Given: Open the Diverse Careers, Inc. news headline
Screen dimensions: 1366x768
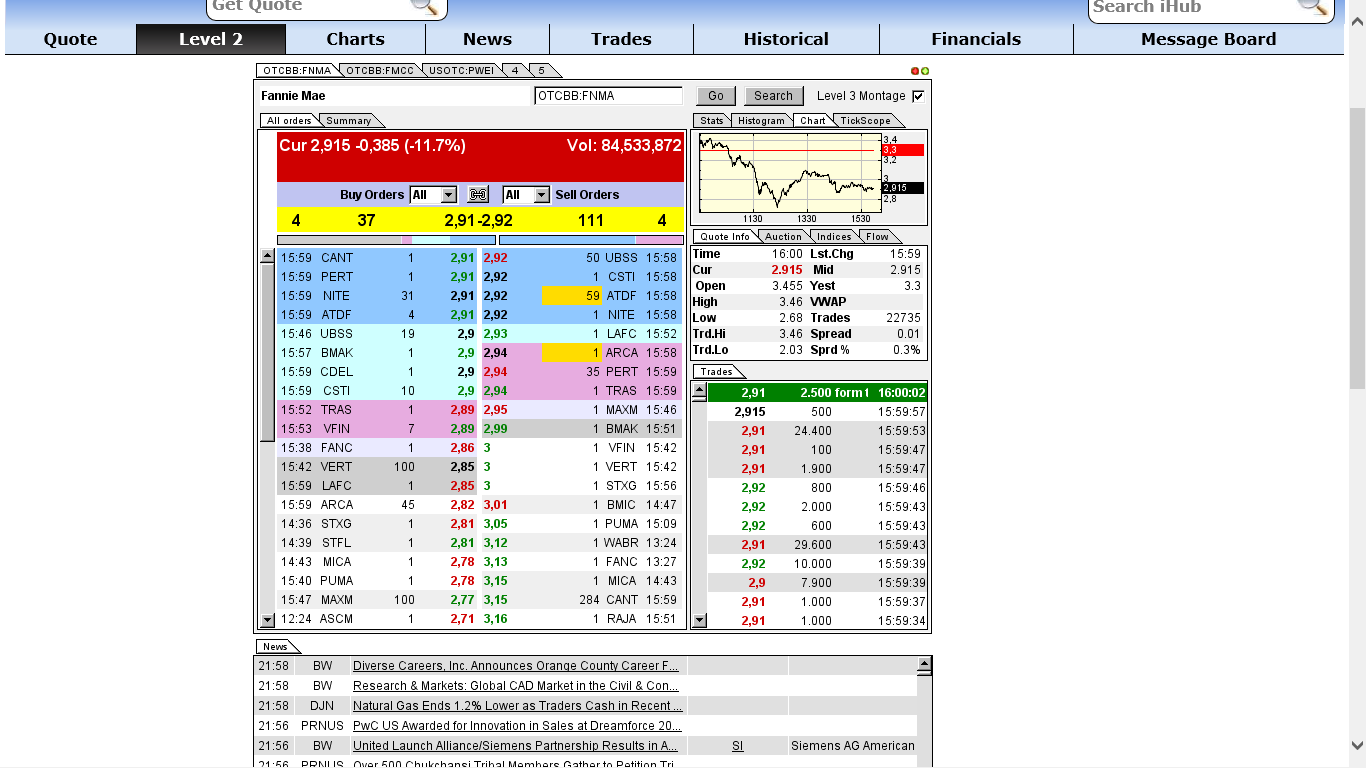Looking at the screenshot, I should 516,666.
